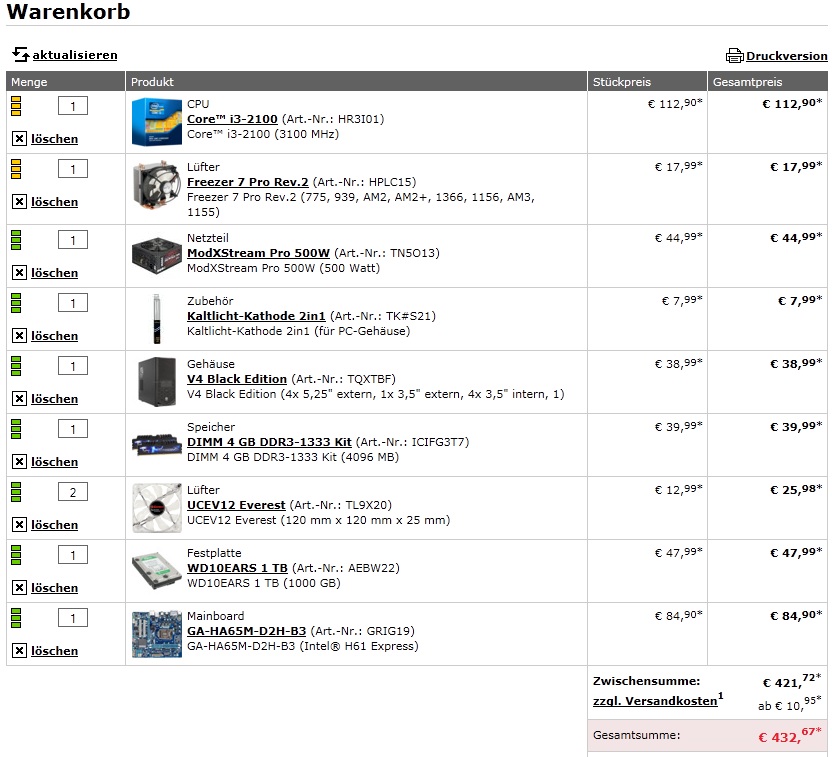Click löschen link for DIMM 4 GB DDR3-1333 Kit
The height and width of the screenshot is (757, 832).
[x=54, y=462]
